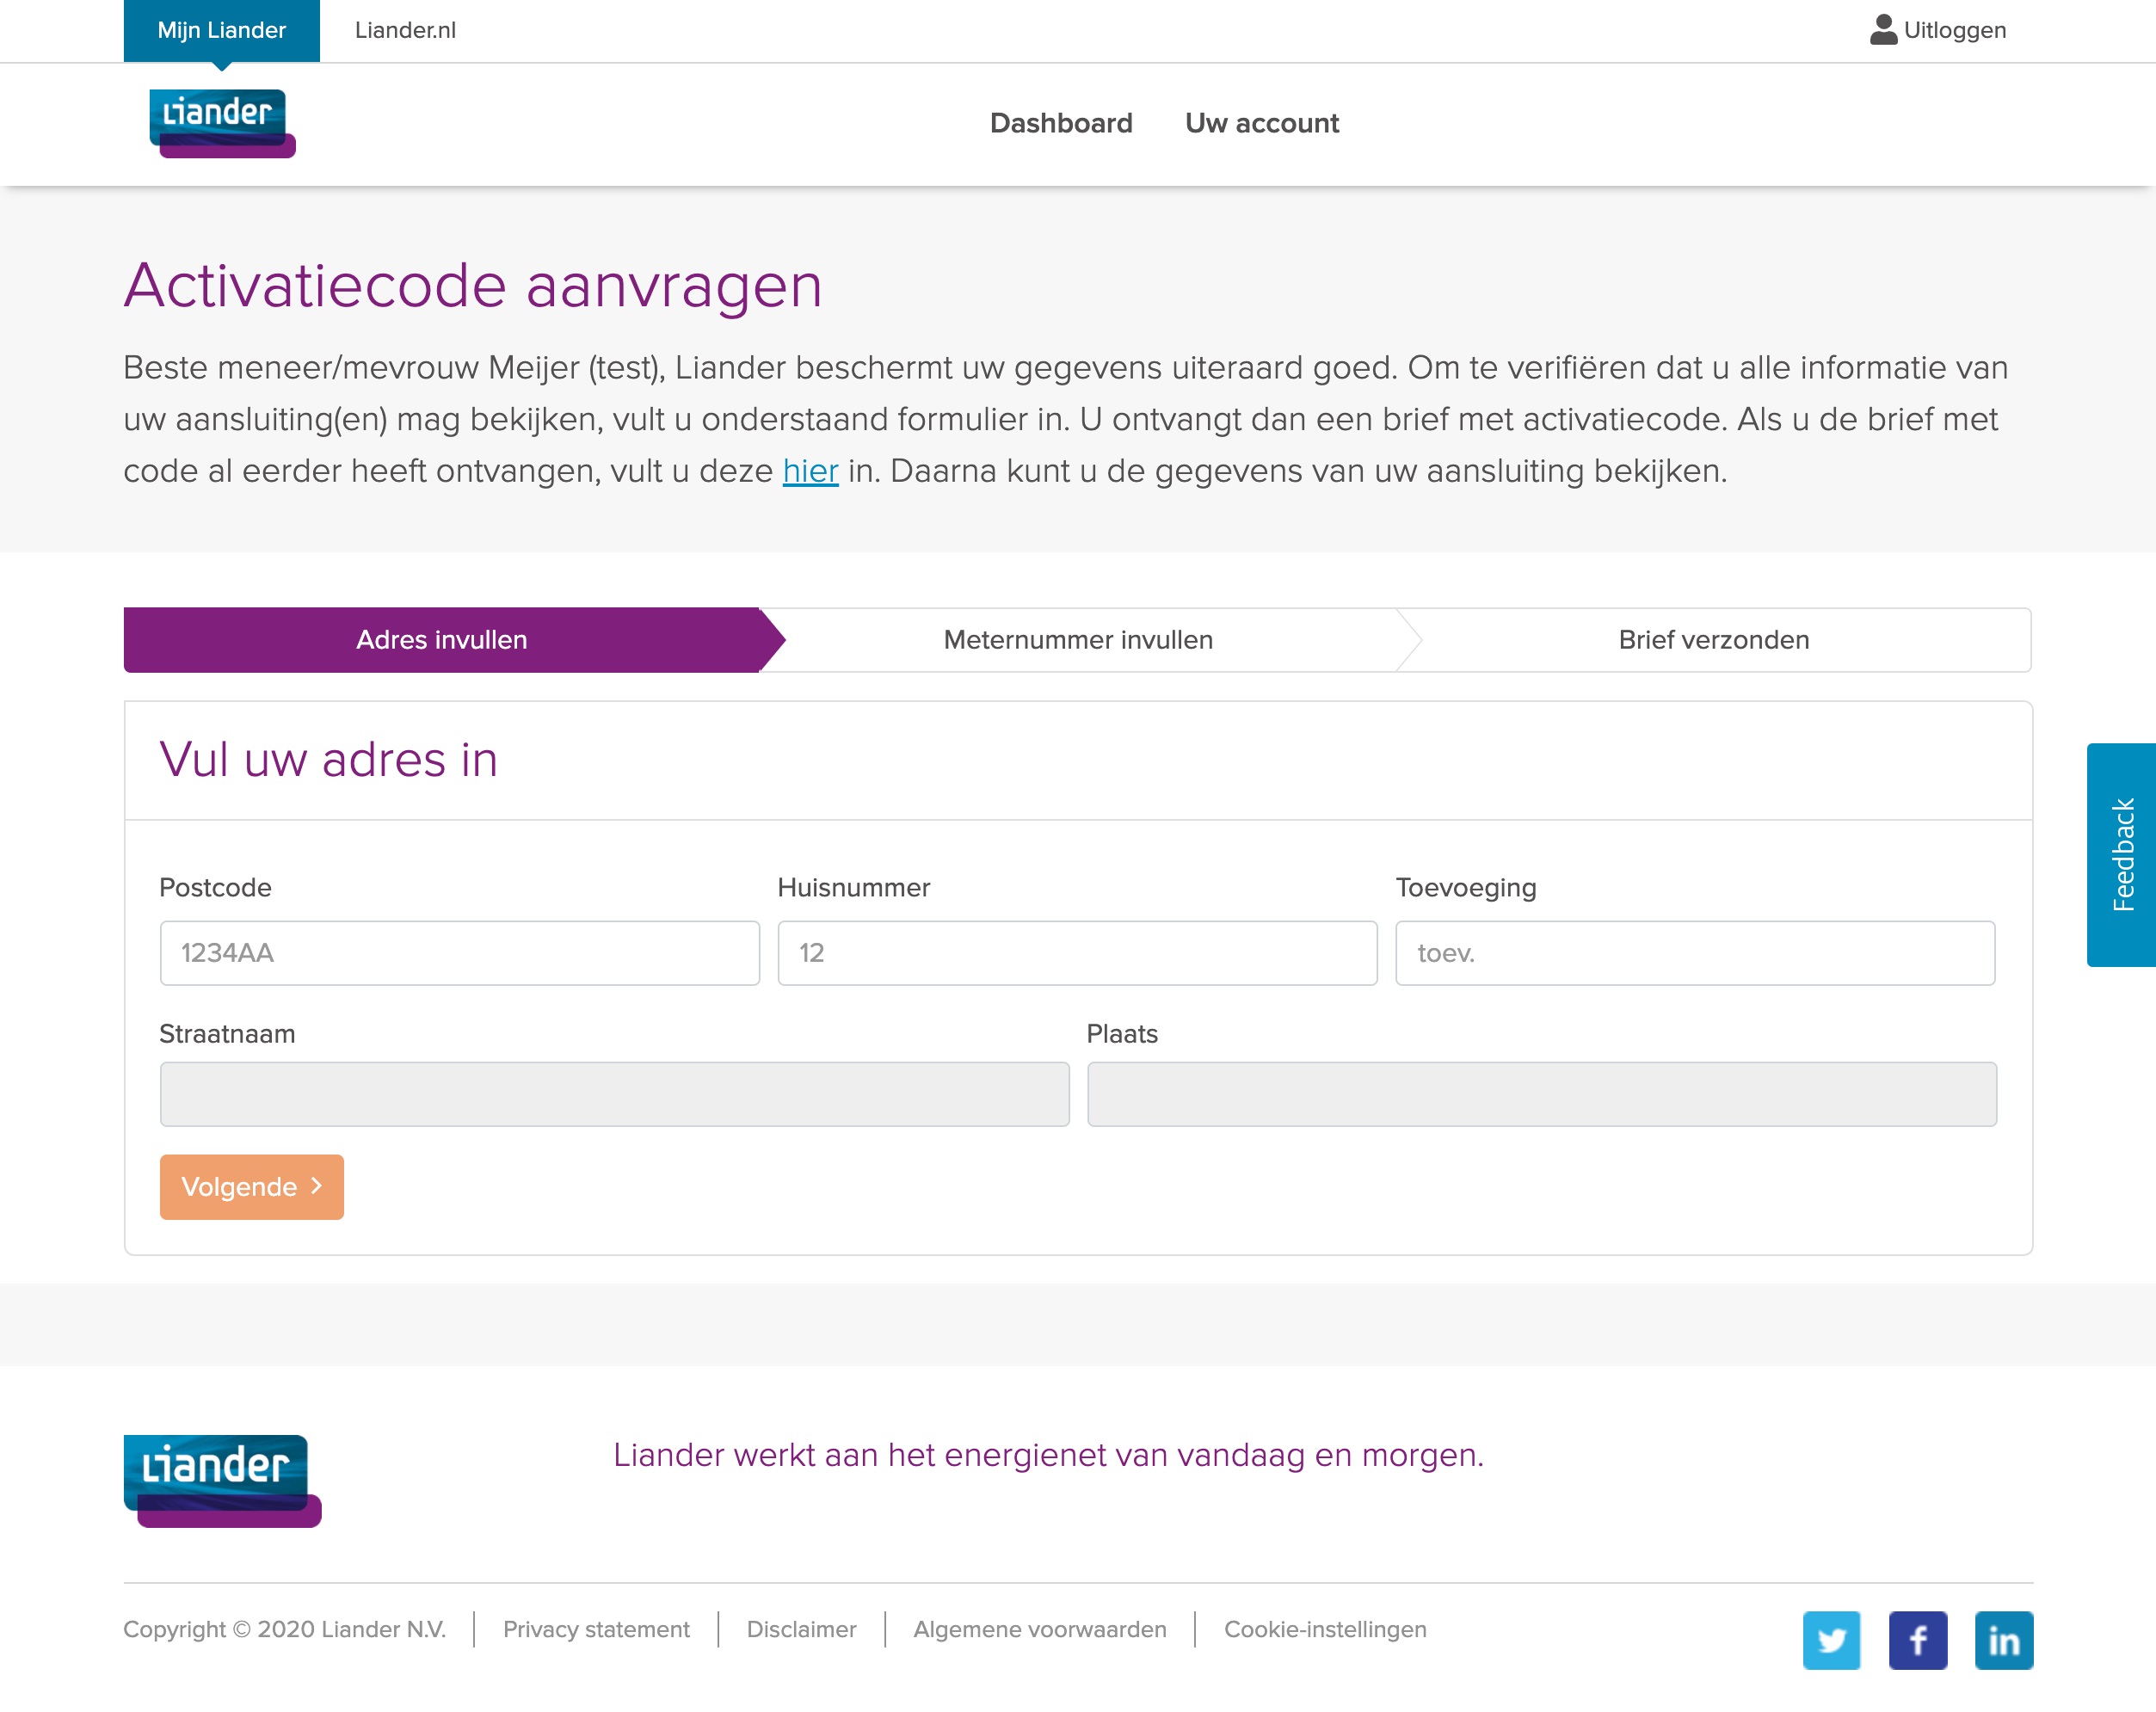
Task: Open the Feedback side tab
Action: click(x=2122, y=854)
